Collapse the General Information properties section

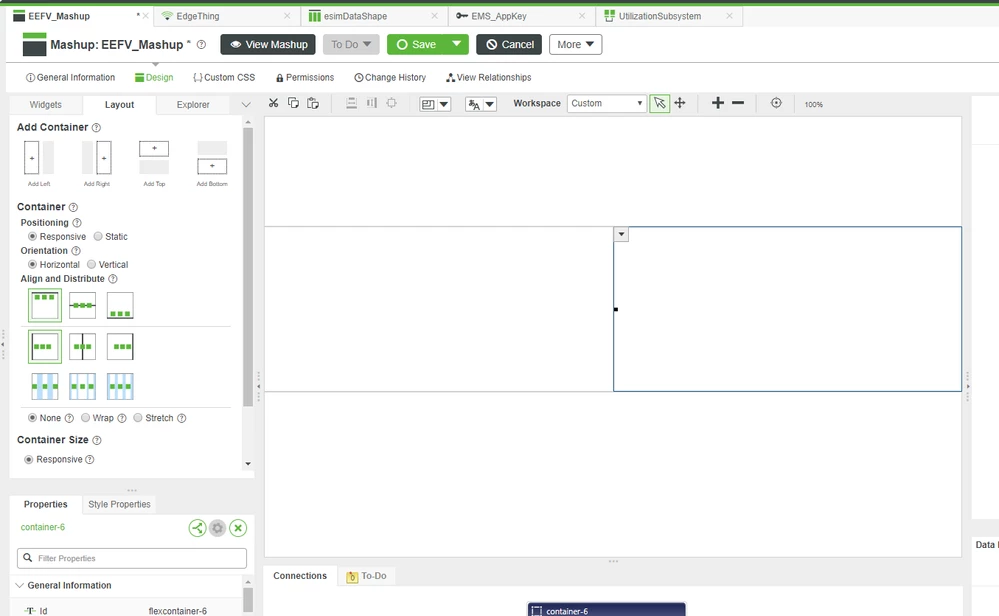[x=20, y=585]
